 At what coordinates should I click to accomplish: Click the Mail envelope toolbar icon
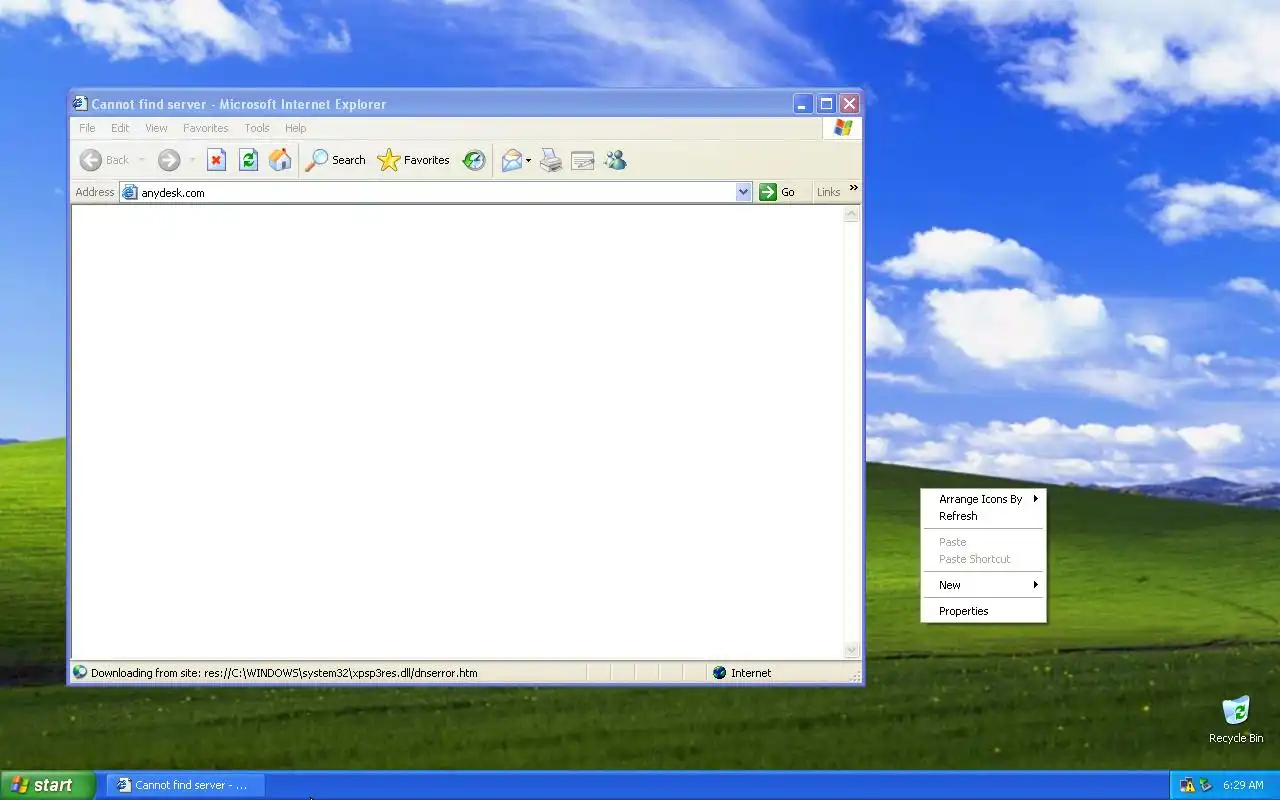511,160
